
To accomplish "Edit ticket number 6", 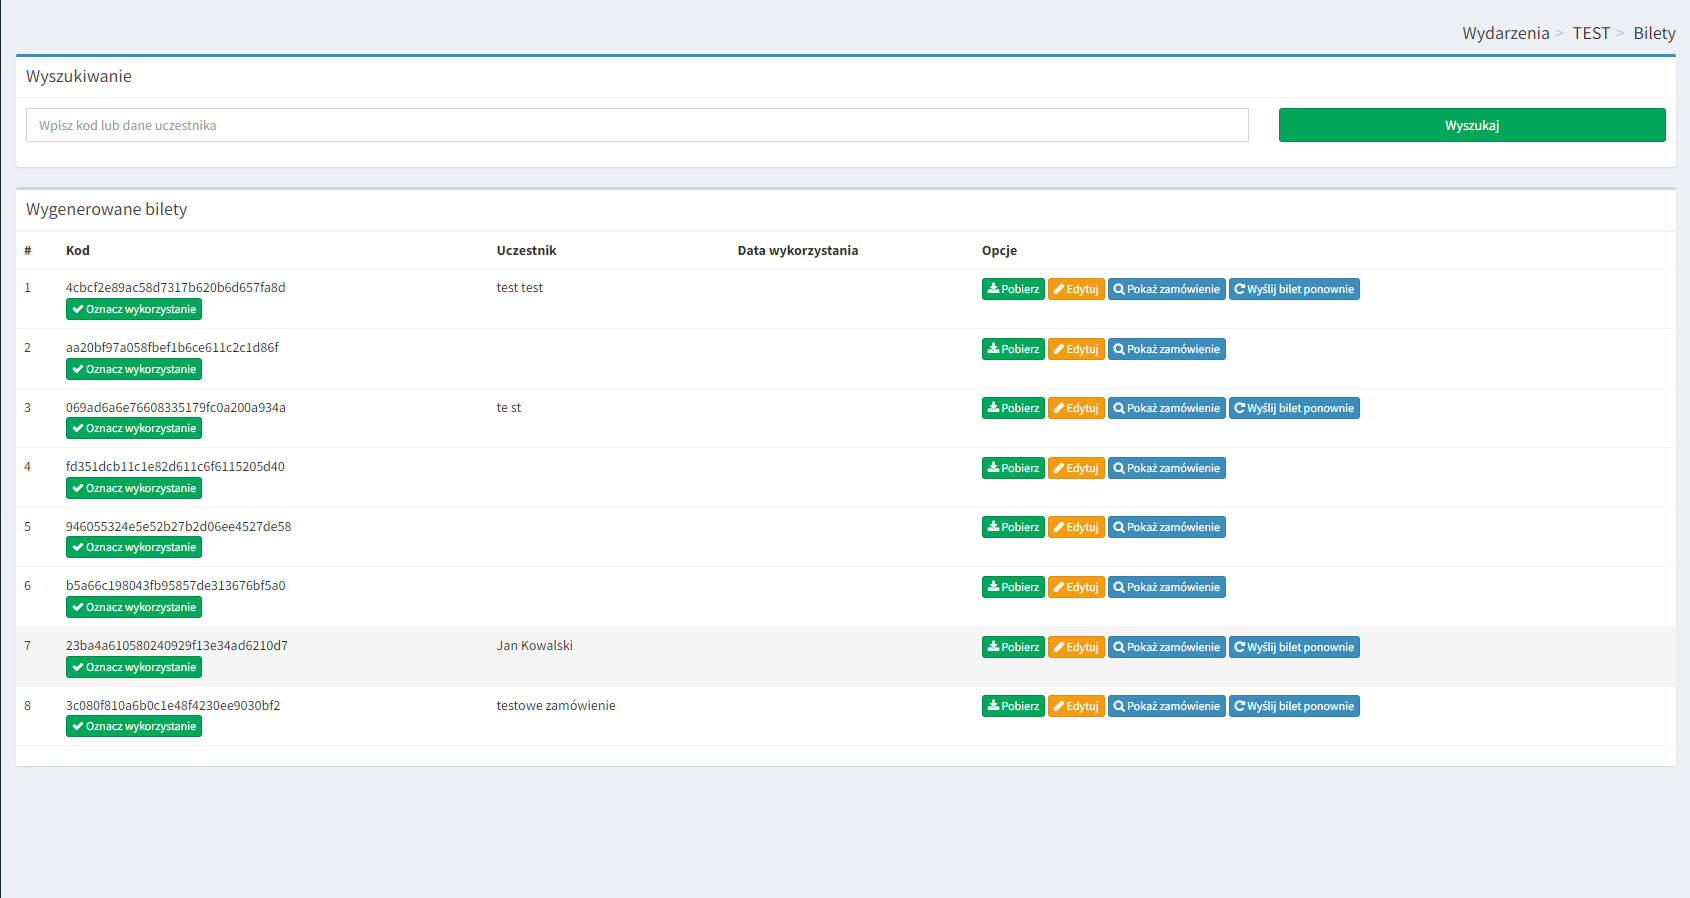I will pyautogui.click(x=1076, y=587).
